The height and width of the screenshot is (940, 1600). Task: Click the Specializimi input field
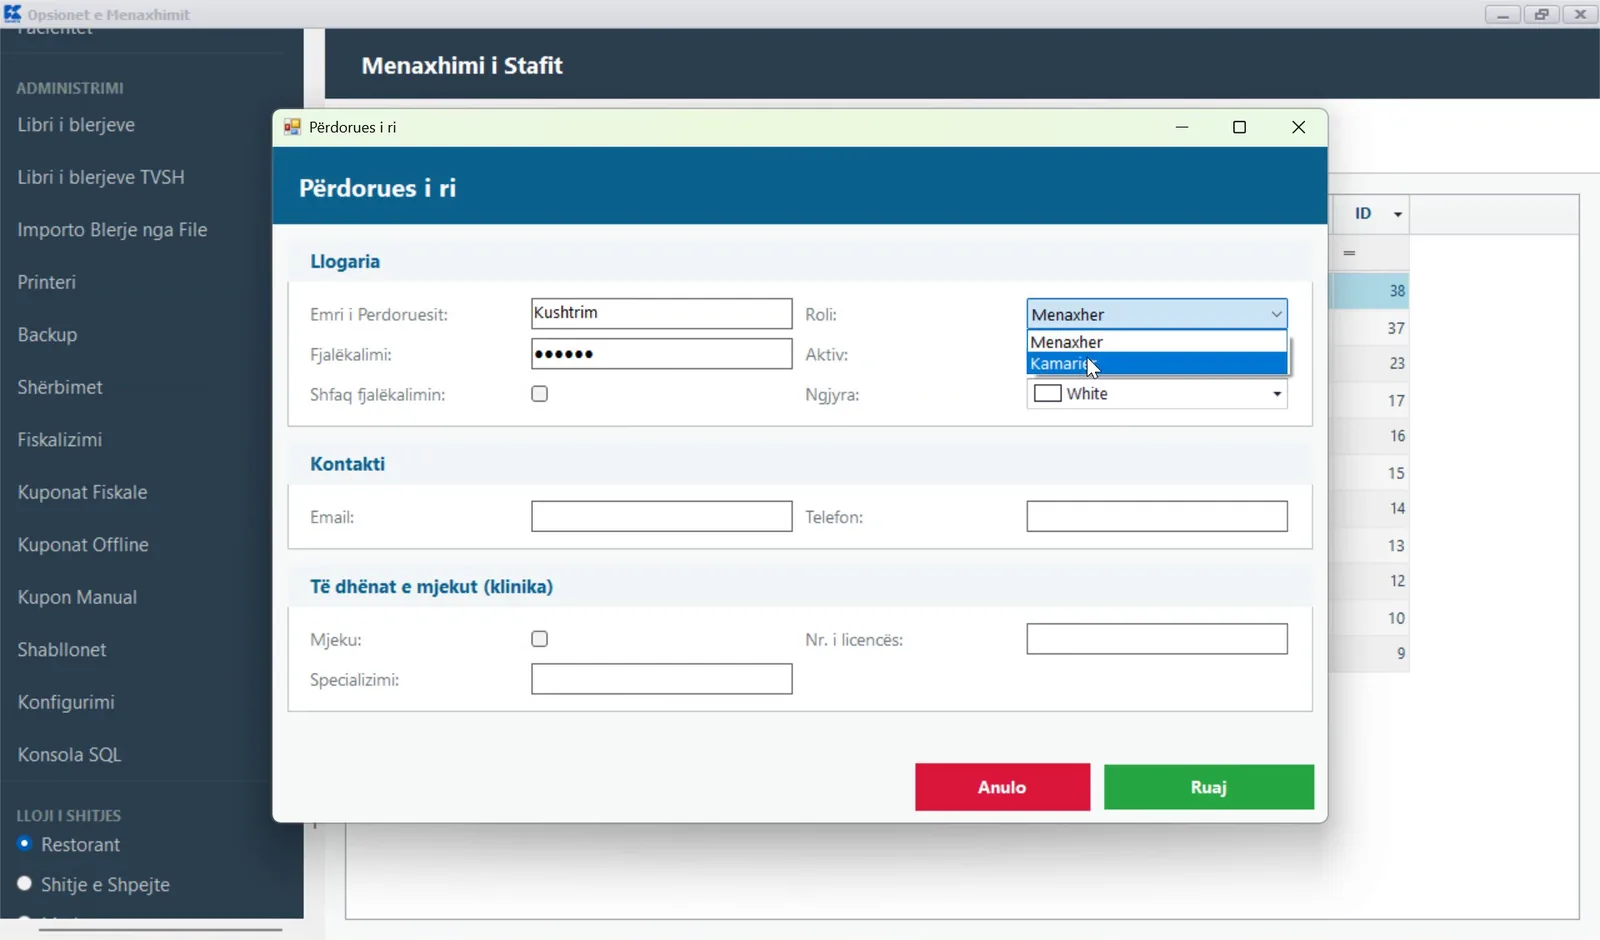pyautogui.click(x=662, y=680)
